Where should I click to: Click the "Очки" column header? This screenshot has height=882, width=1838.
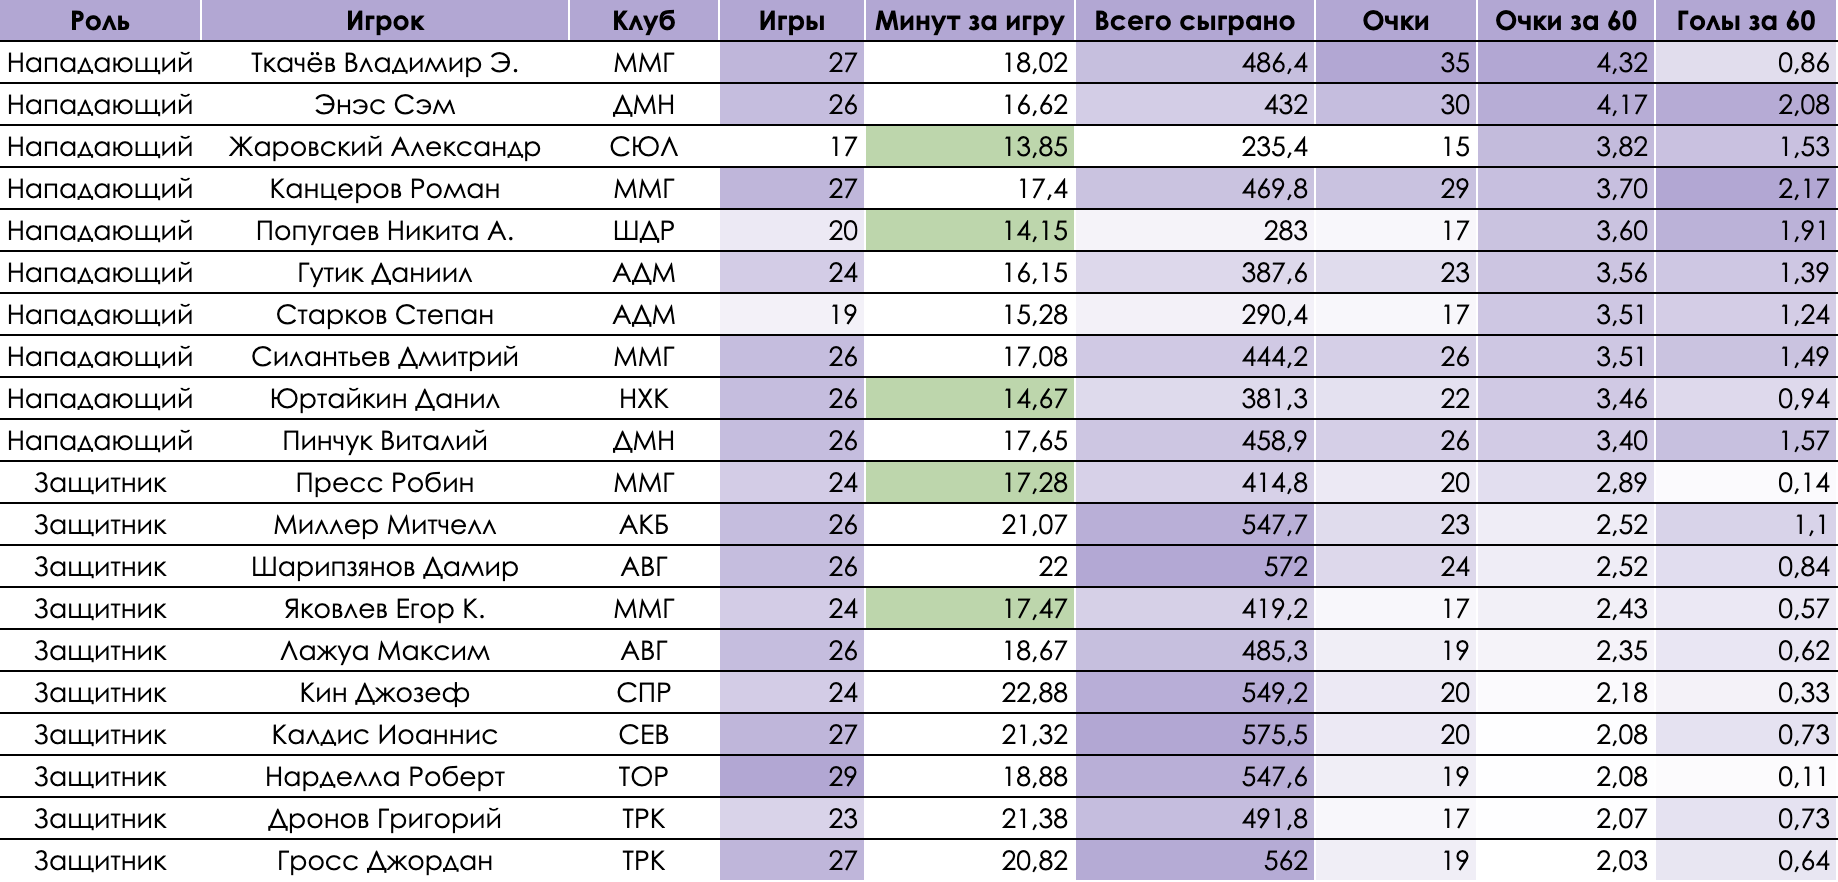(1395, 21)
